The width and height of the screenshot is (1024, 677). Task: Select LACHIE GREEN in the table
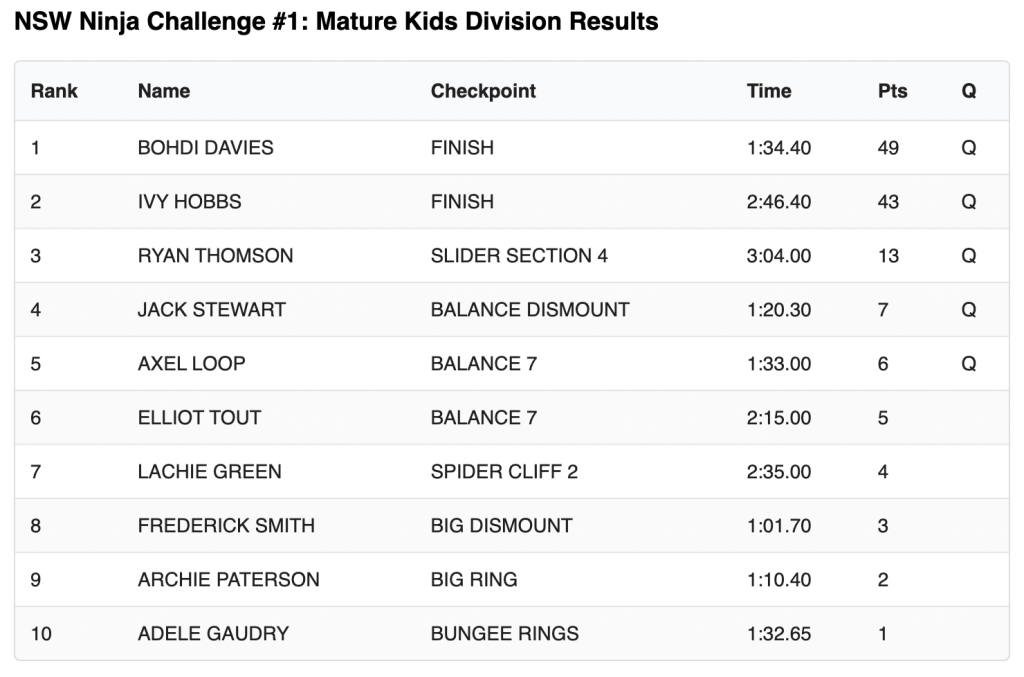pyautogui.click(x=209, y=472)
